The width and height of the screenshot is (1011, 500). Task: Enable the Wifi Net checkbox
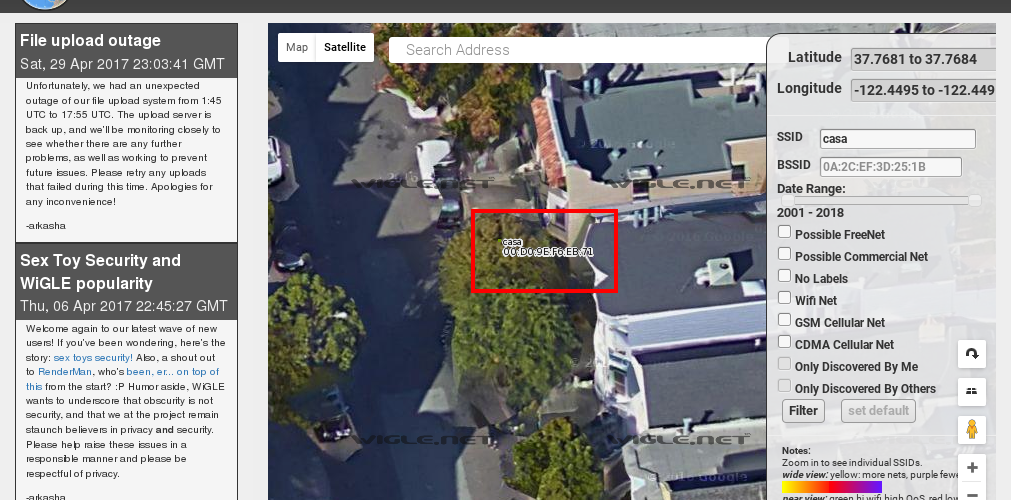click(x=784, y=297)
